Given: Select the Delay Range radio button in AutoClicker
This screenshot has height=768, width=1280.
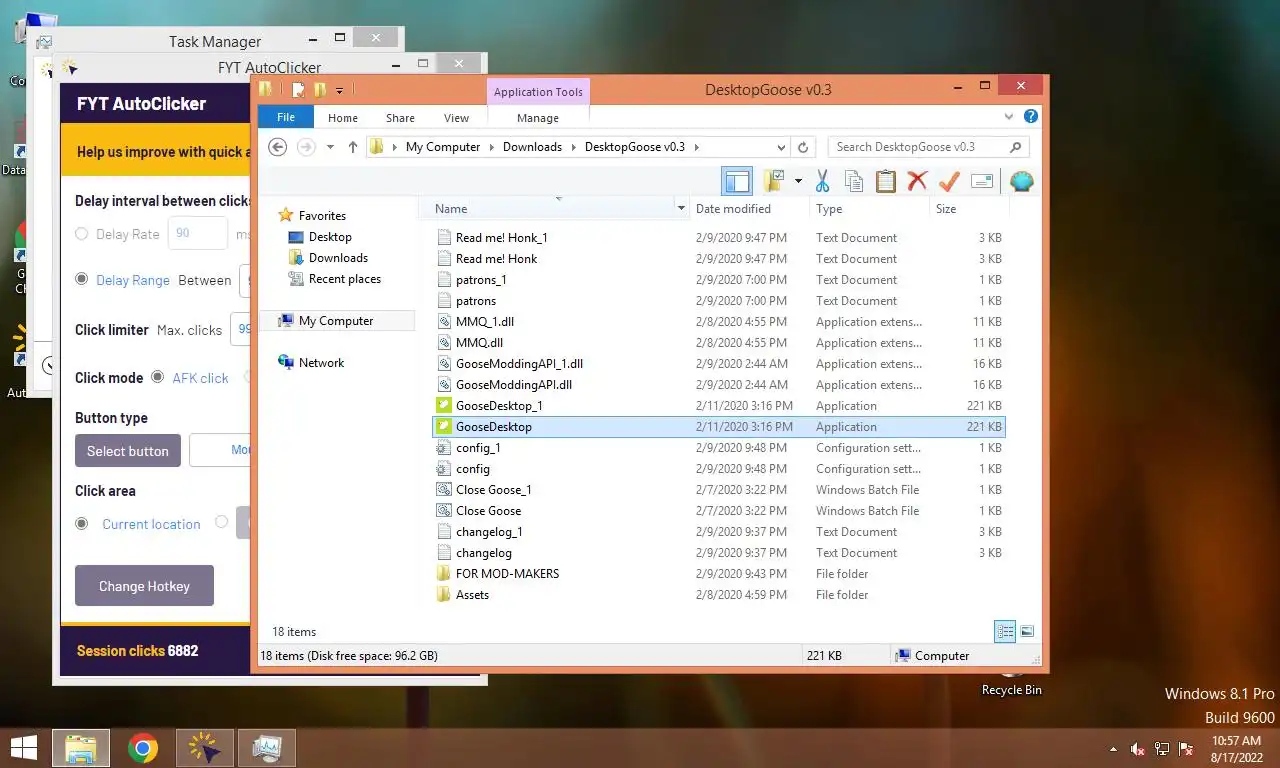Looking at the screenshot, I should pyautogui.click(x=82, y=279).
